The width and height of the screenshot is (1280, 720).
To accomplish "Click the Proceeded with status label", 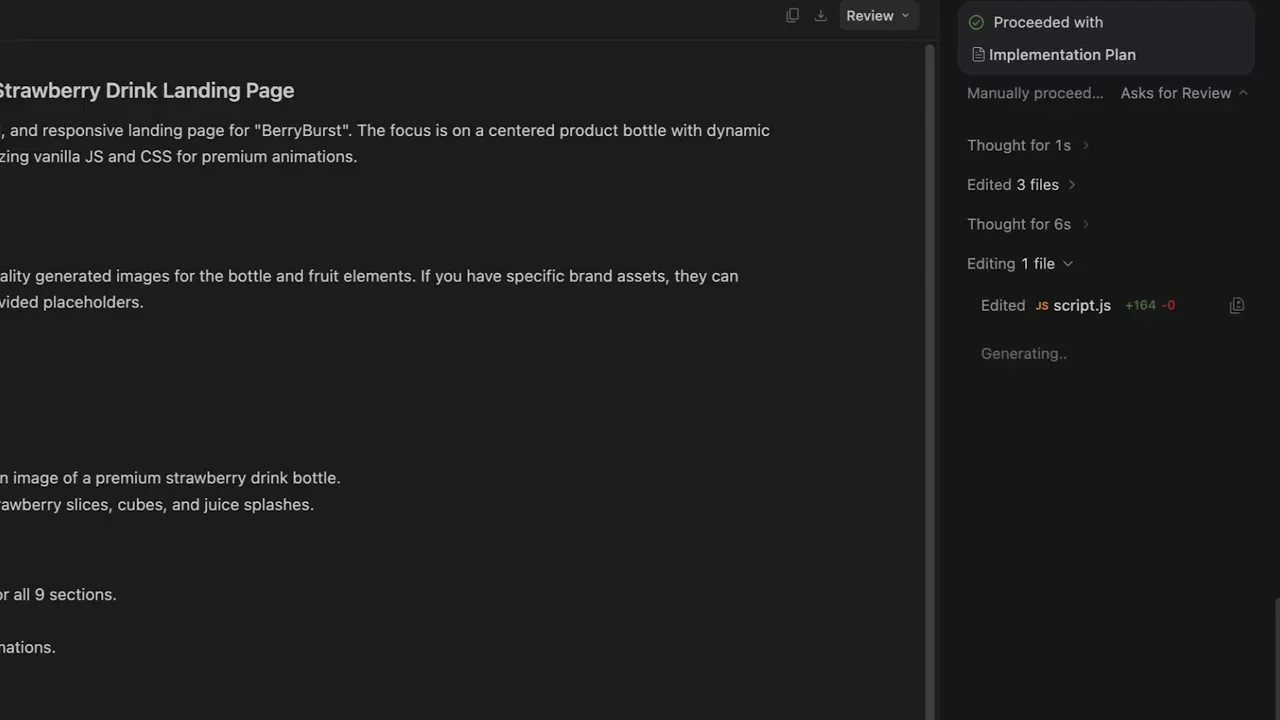I will 1048,22.
